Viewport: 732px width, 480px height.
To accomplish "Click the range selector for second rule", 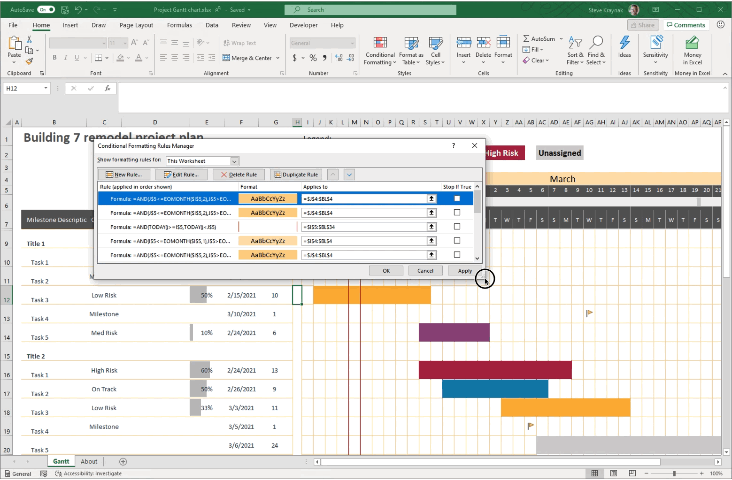I will [431, 213].
